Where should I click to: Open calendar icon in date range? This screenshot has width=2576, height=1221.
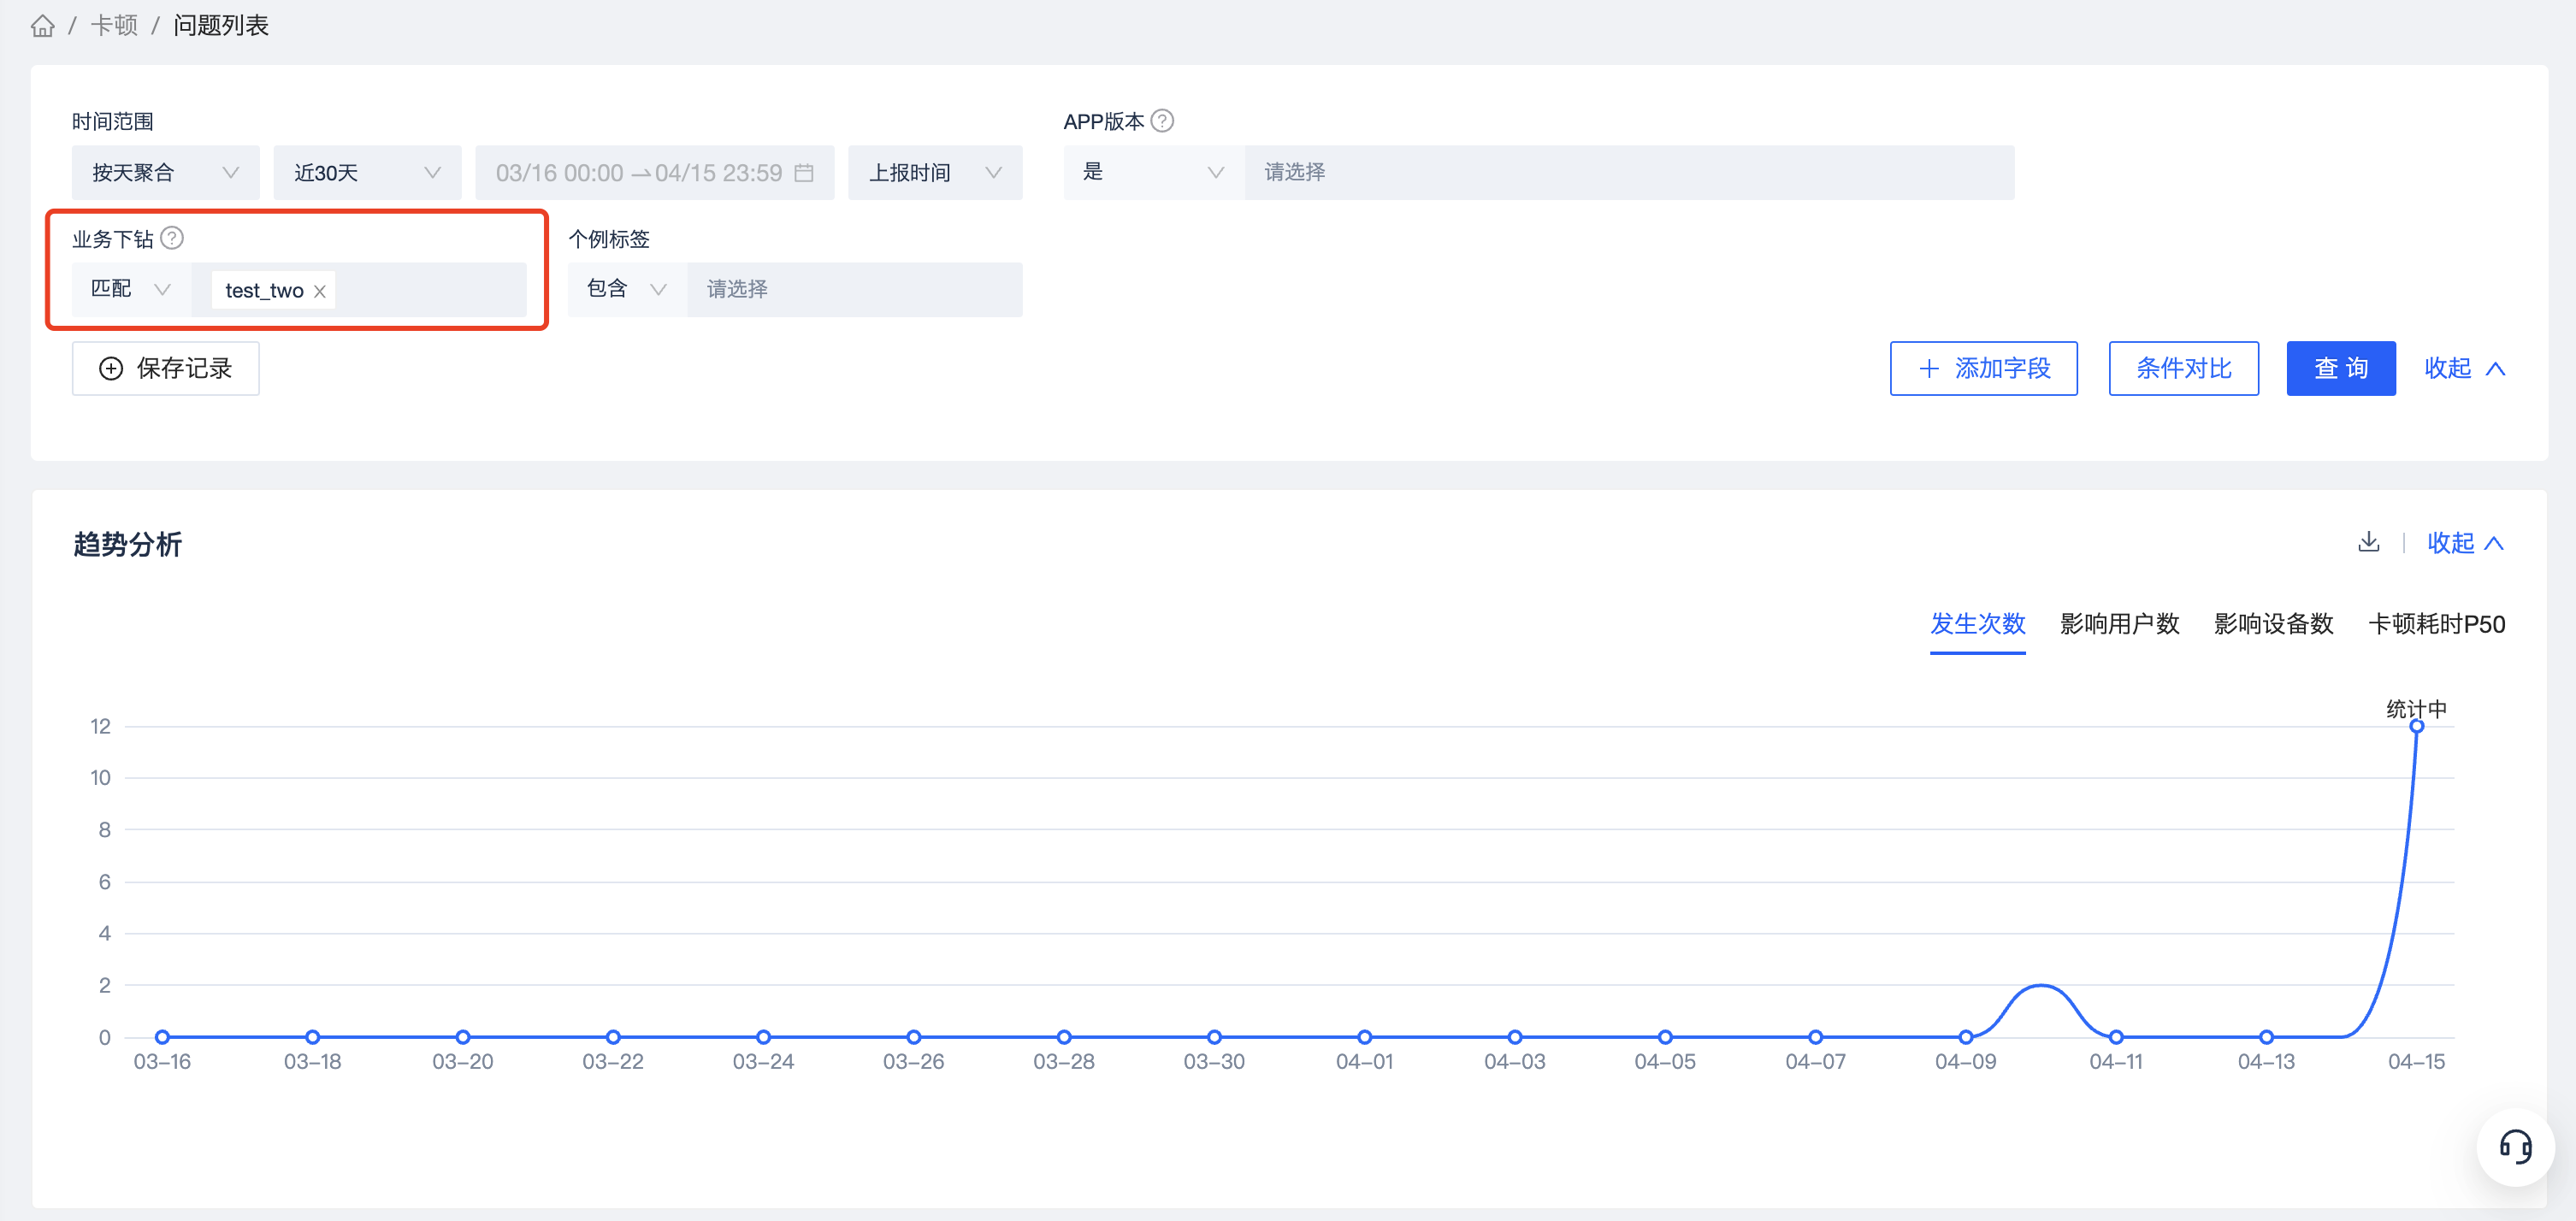click(804, 173)
